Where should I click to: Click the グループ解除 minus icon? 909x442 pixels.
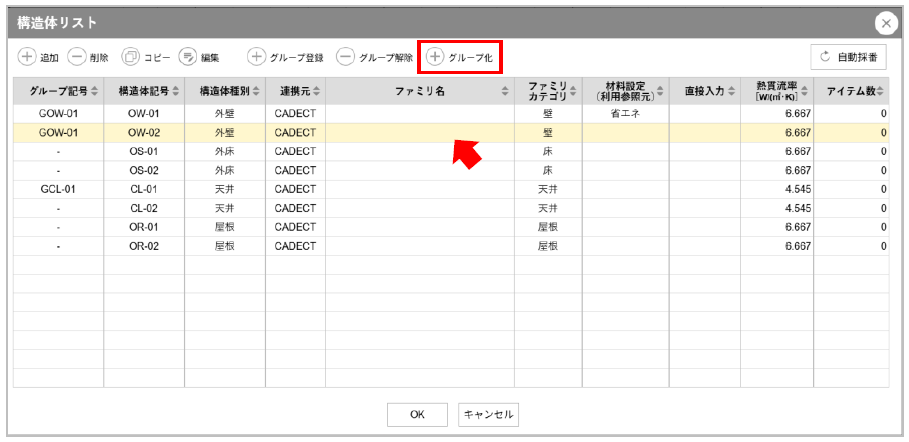pyautogui.click(x=345, y=57)
